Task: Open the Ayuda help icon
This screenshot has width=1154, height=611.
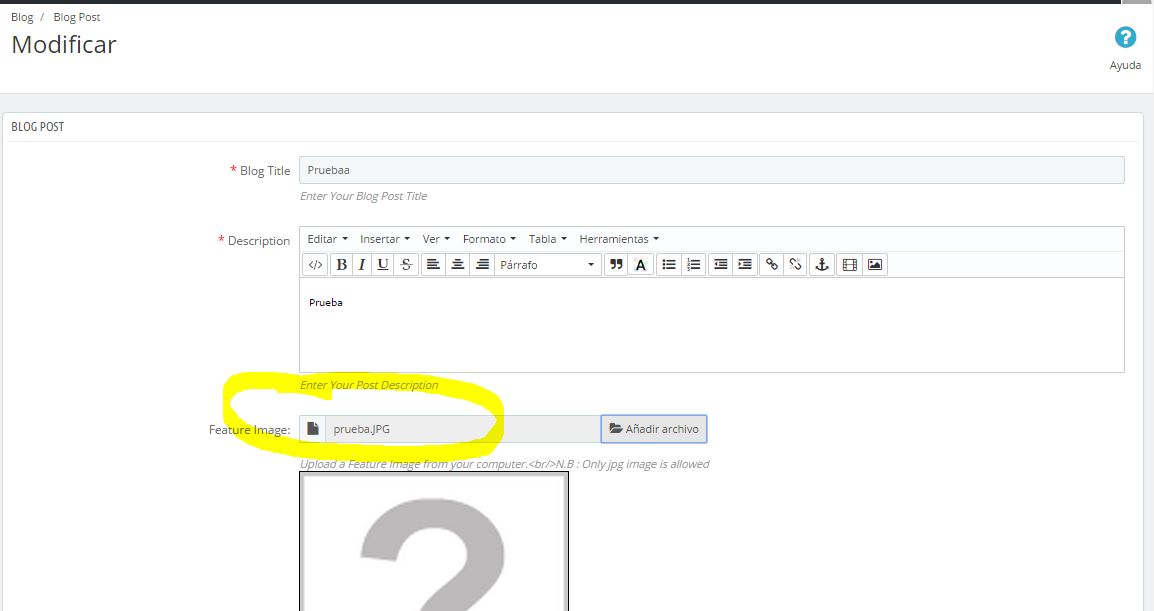Action: point(1125,37)
